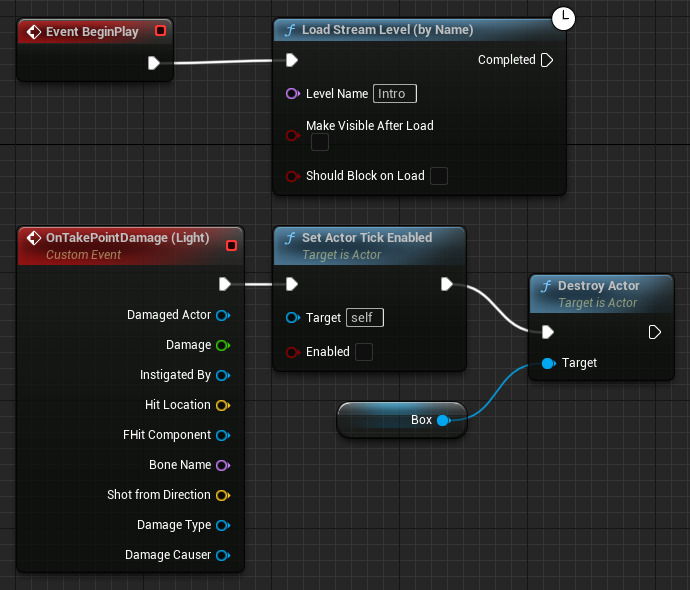Select the Box variable node
The width and height of the screenshot is (690, 590).
point(401,420)
